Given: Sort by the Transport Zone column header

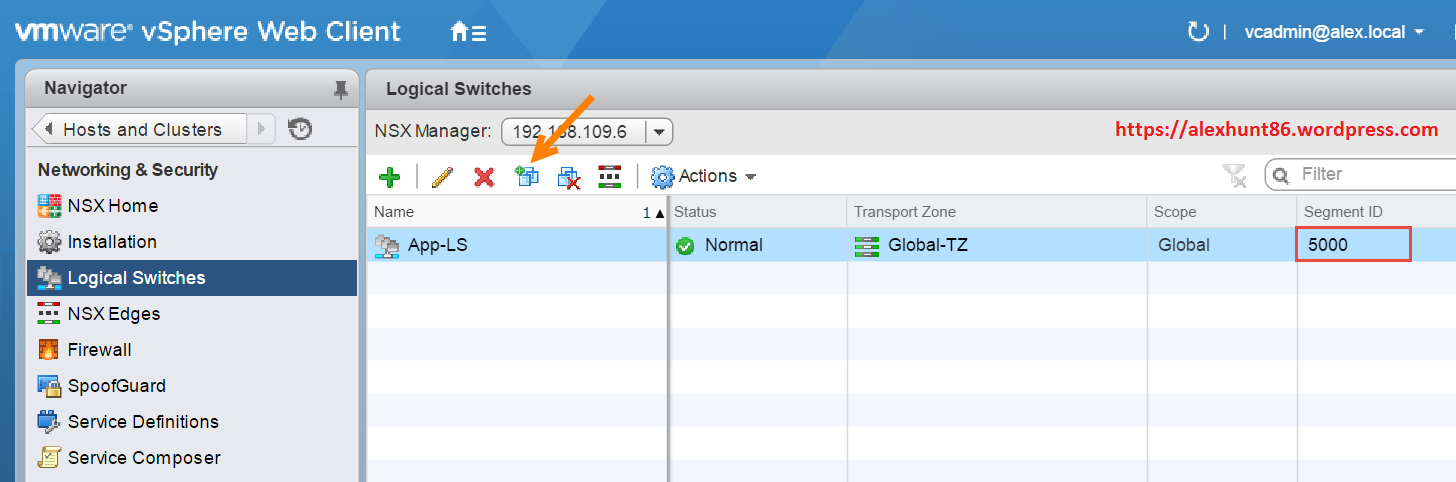Looking at the screenshot, I should point(997,212).
